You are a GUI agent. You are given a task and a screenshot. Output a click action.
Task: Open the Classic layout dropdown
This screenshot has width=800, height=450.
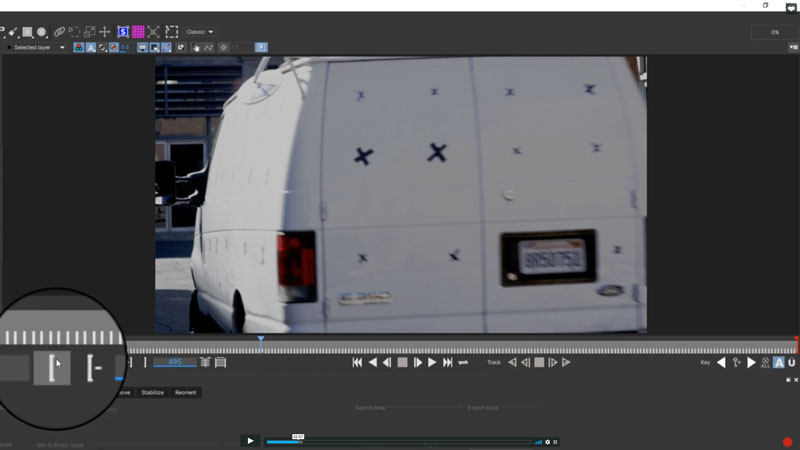(199, 32)
